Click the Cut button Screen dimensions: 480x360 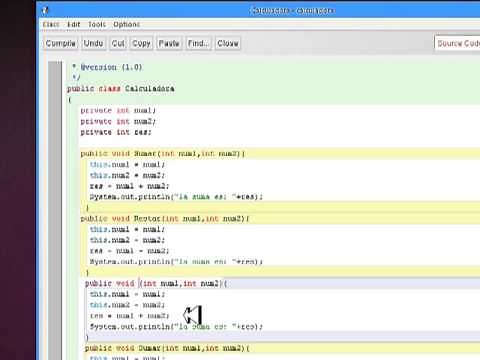(118, 43)
